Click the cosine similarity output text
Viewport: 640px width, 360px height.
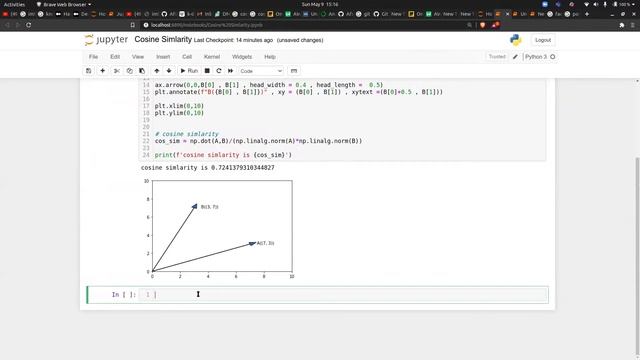207,168
